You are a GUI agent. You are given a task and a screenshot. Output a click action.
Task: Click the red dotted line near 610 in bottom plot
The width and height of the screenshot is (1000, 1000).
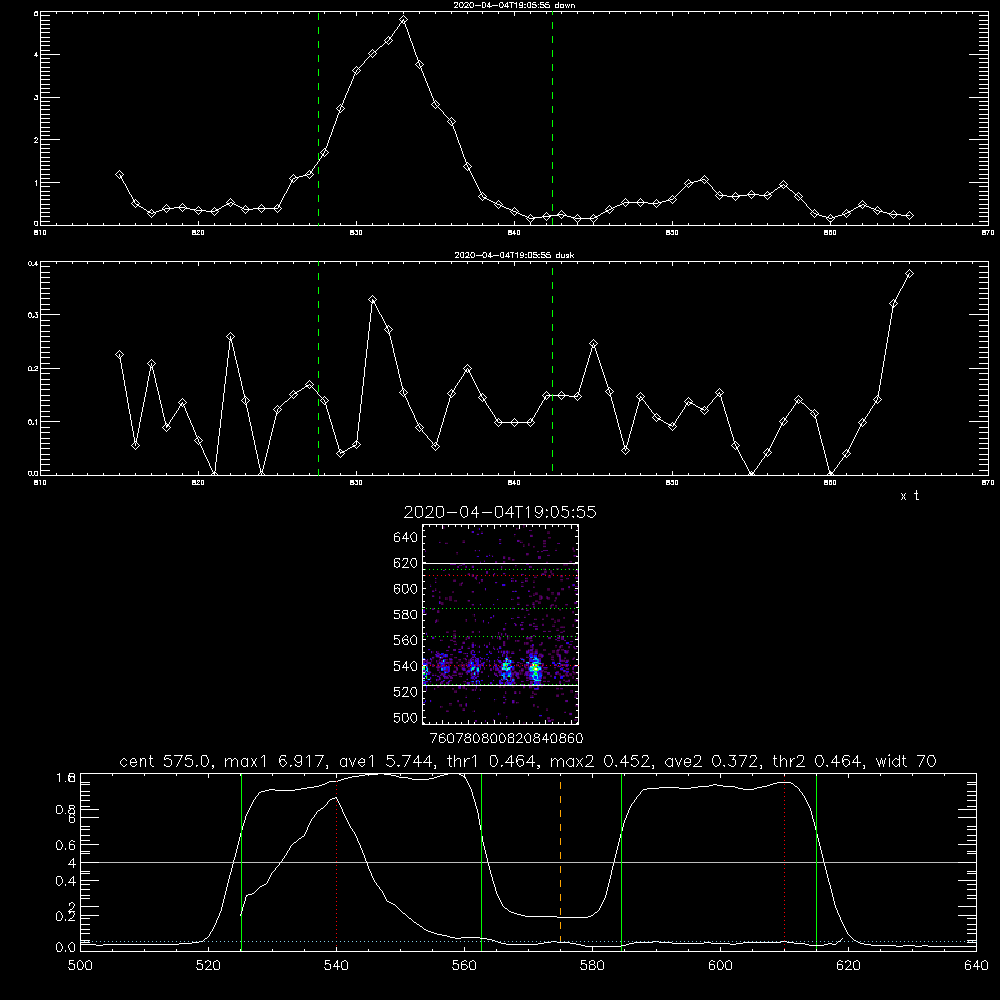[x=784, y=861]
